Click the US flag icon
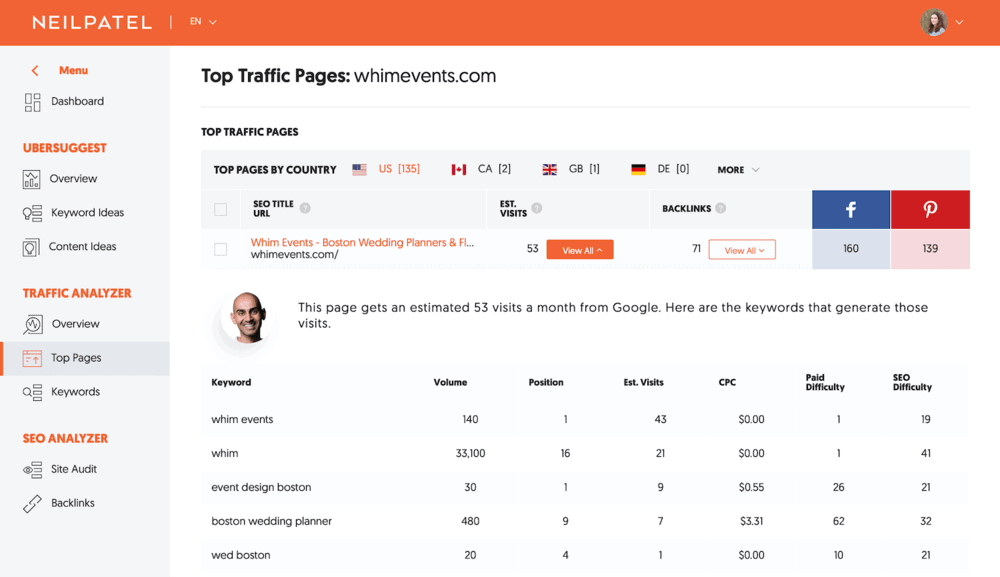This screenshot has width=1000, height=577. (x=360, y=170)
